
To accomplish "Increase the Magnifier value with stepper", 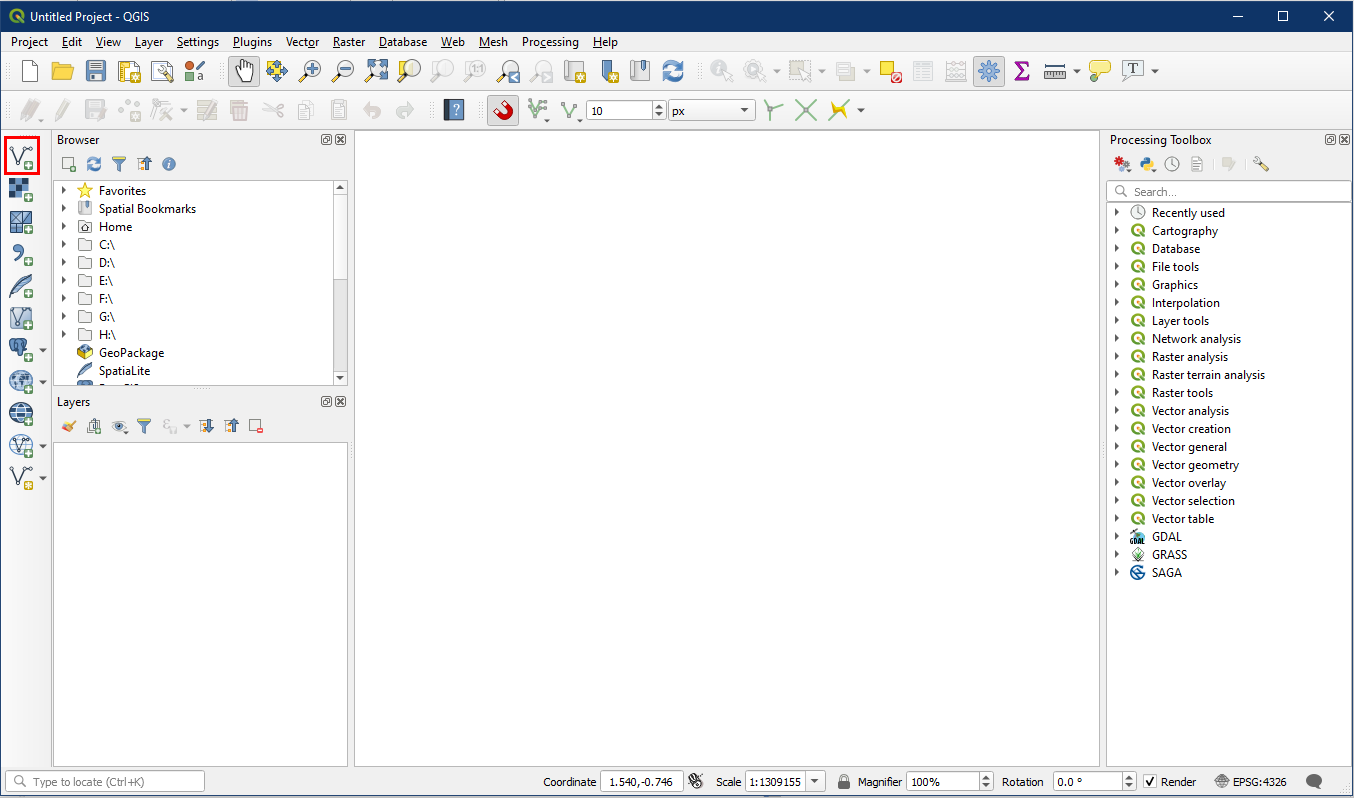I will click(x=987, y=777).
